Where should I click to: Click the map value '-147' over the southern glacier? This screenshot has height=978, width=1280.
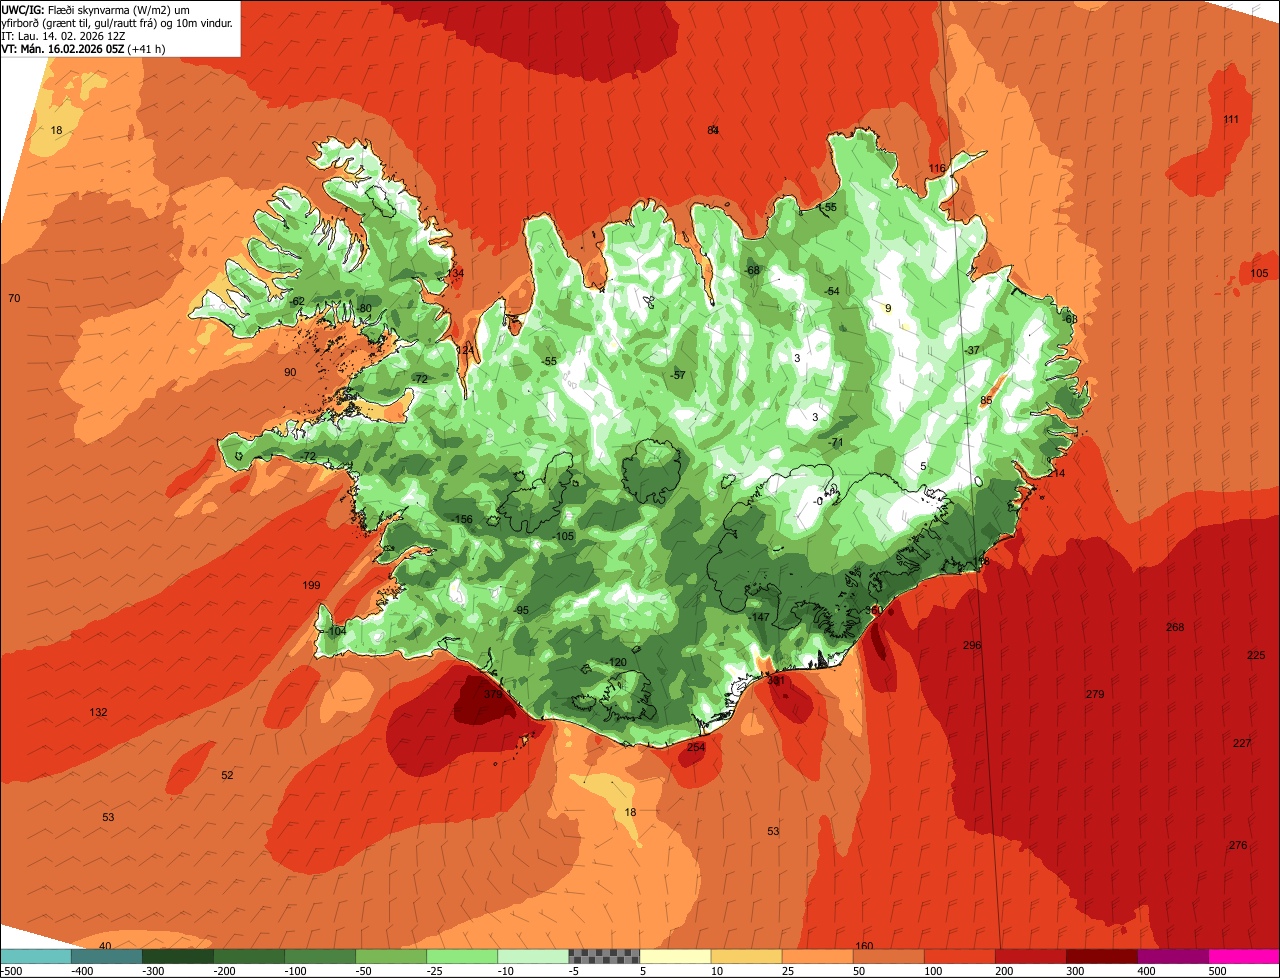(760, 617)
